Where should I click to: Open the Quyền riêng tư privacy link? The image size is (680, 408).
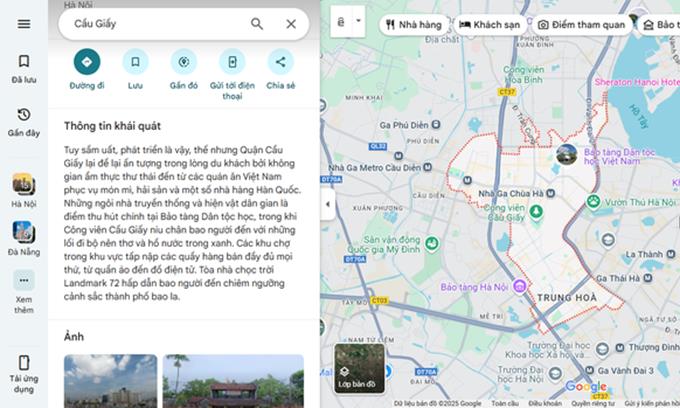point(593,403)
